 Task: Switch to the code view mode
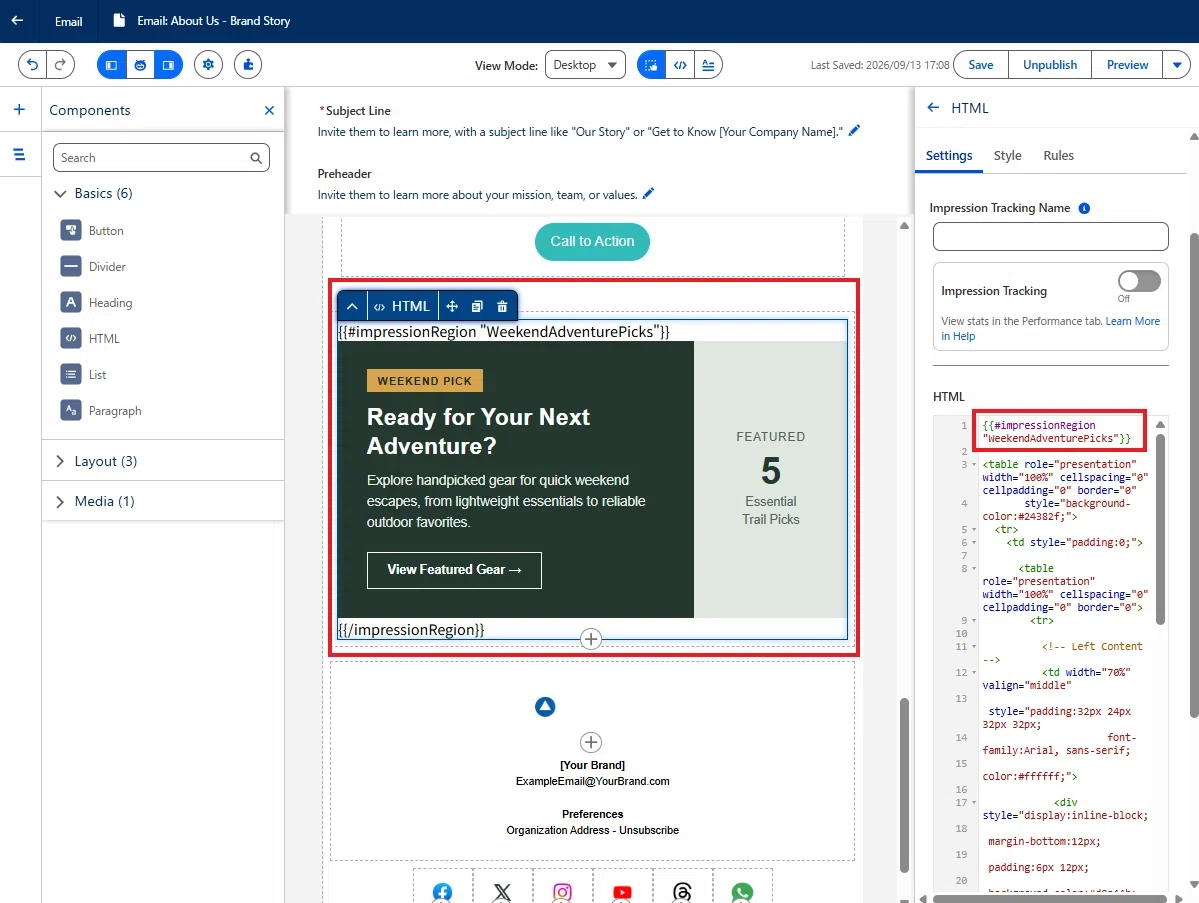[x=680, y=65]
